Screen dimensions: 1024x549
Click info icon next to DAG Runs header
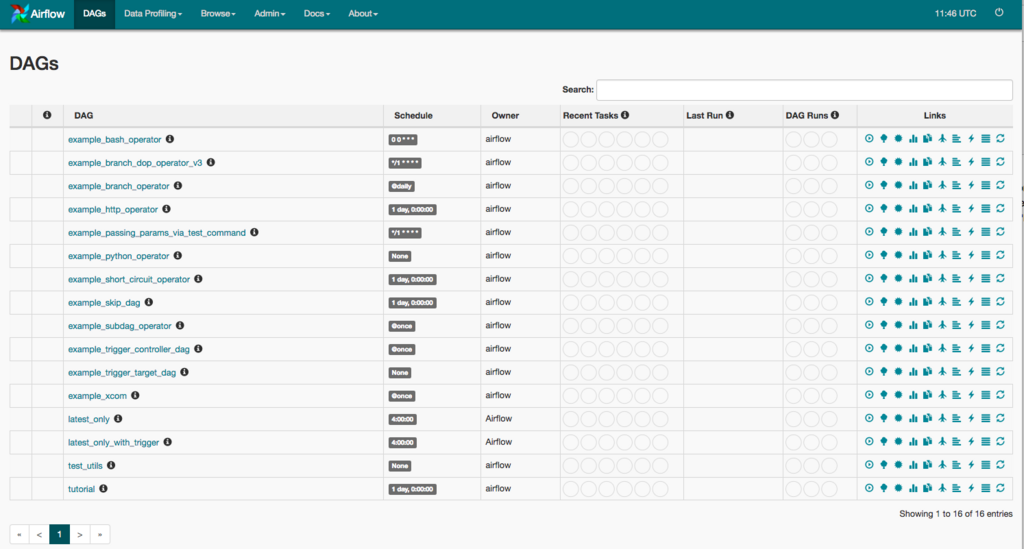point(835,115)
